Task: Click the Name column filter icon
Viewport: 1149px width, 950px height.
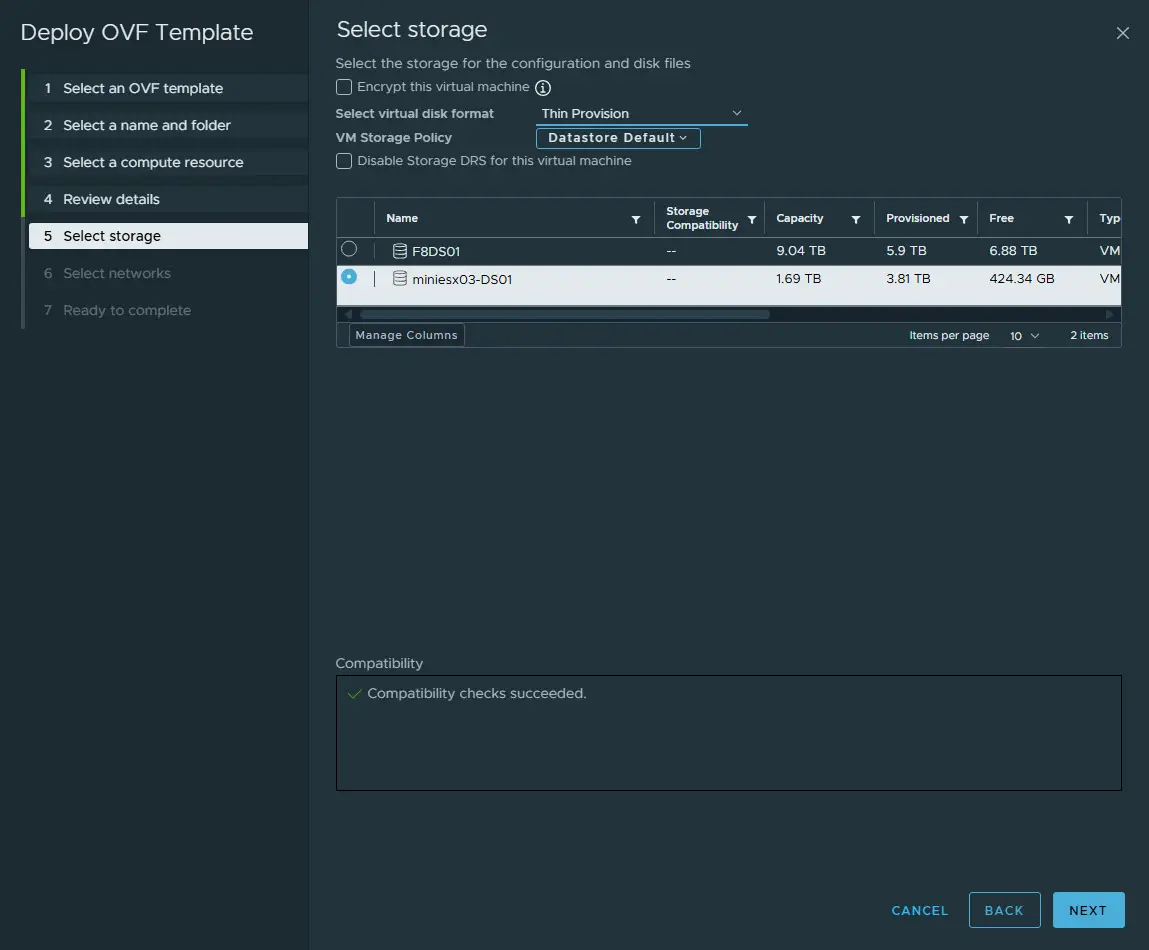Action: [636, 219]
